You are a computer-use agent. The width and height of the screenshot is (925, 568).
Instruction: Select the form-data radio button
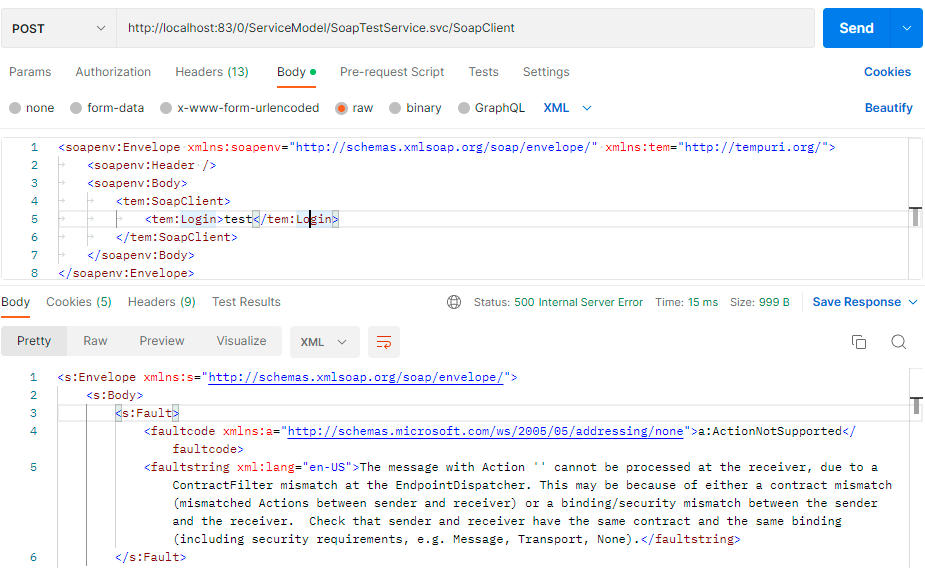(x=76, y=108)
